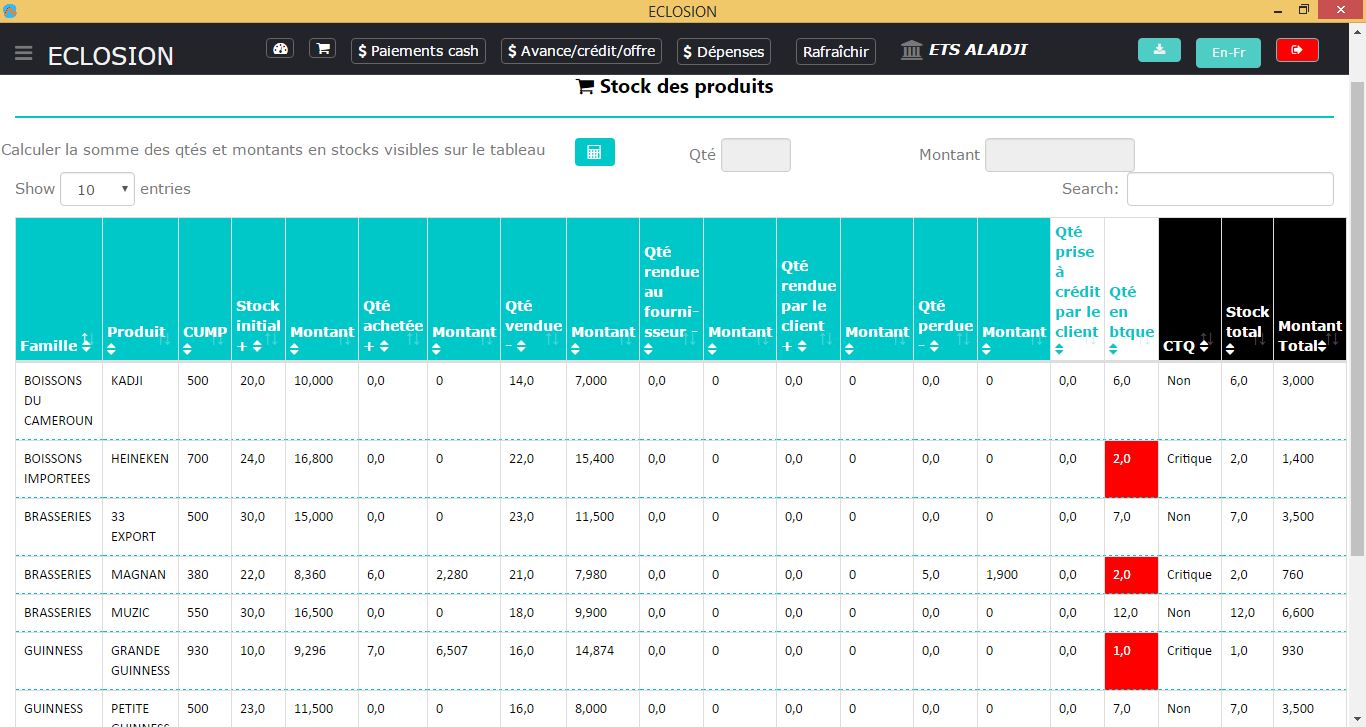Screen dimensions: 1366x727
Task: Click the calculator icon to sum stocks
Action: coord(594,152)
